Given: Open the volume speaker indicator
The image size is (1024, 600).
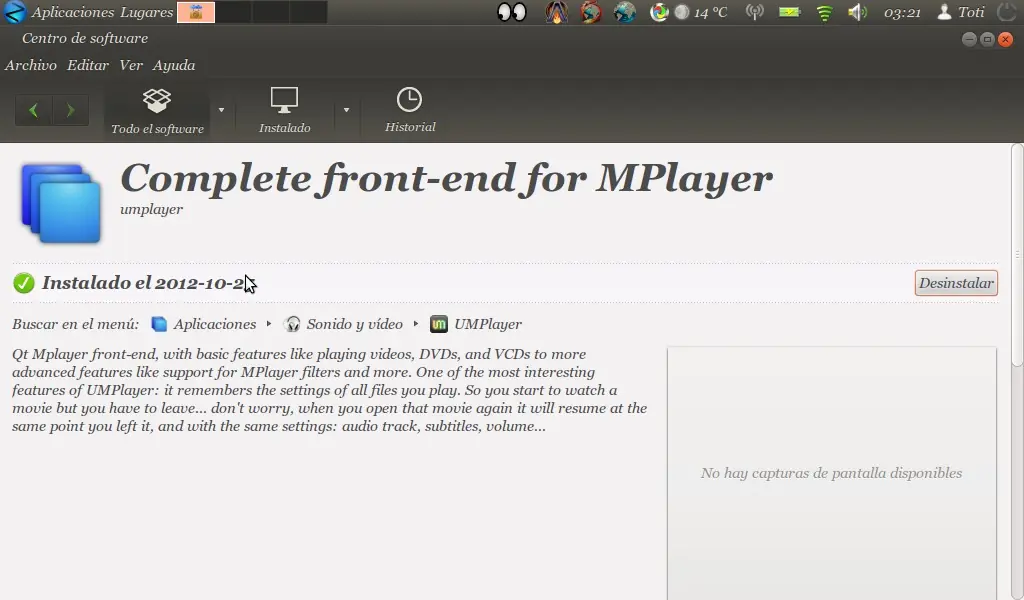Looking at the screenshot, I should click(x=857, y=12).
